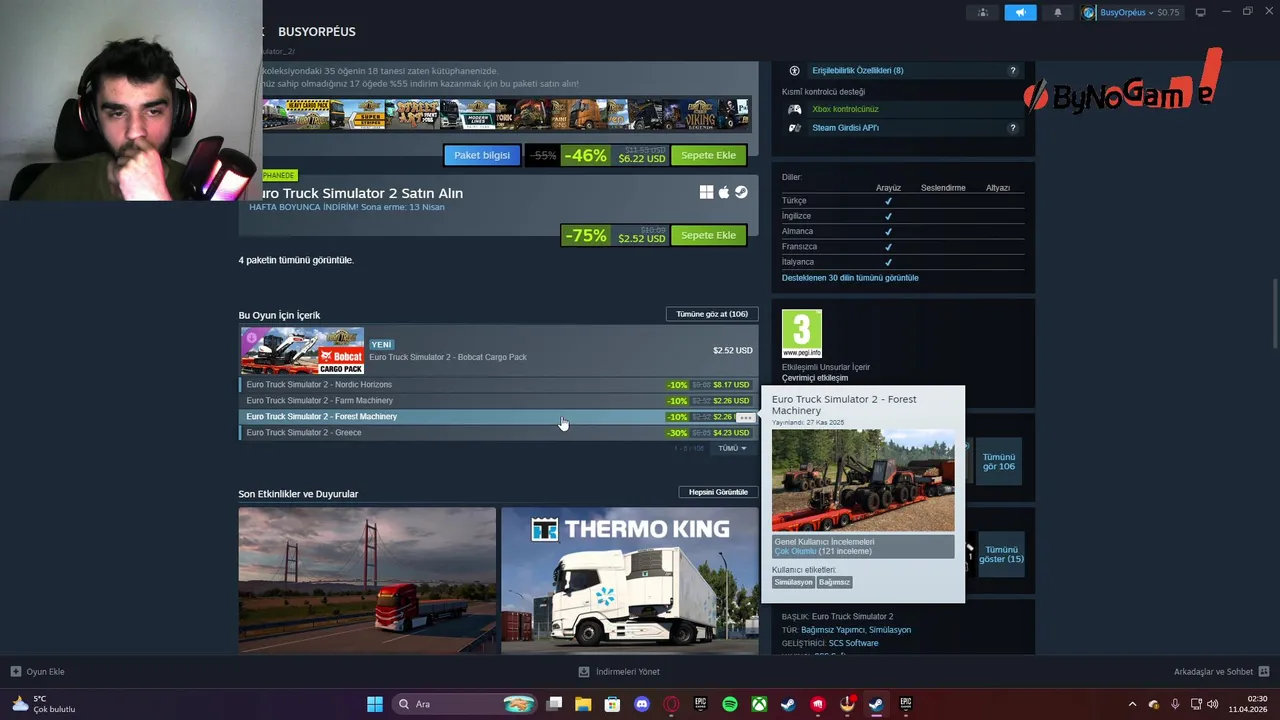Click Oyun Ekle at bottom left
This screenshot has width=1280, height=720.
click(38, 672)
